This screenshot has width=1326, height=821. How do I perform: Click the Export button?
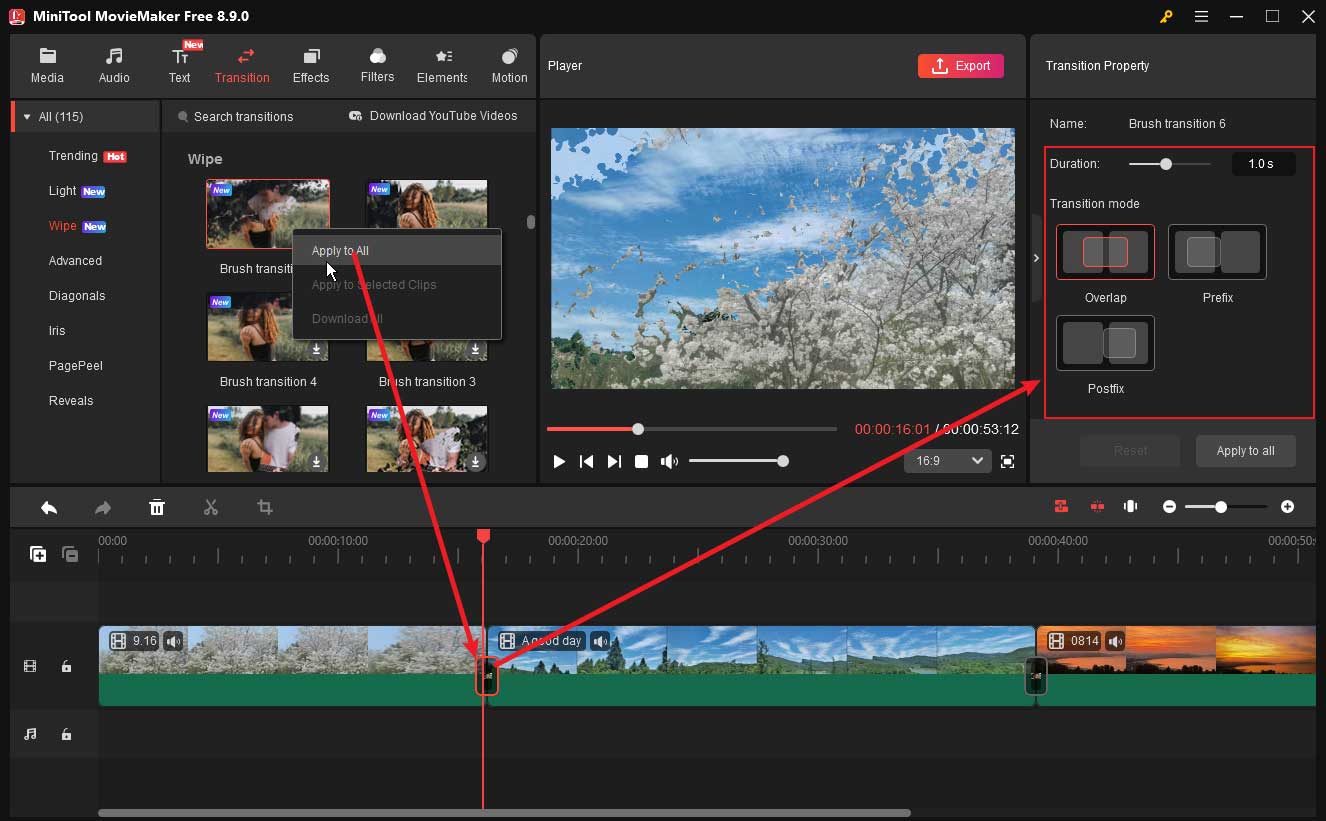coord(960,66)
